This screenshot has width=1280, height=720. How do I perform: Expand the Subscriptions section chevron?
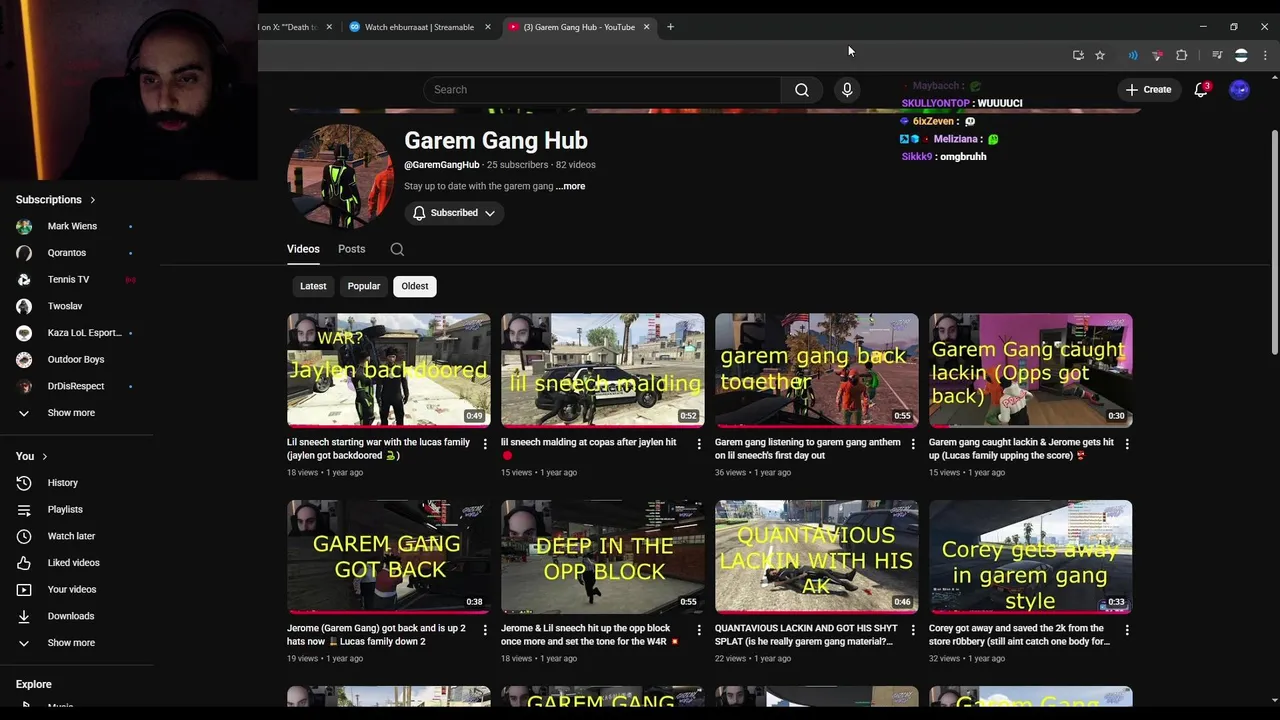93,200
